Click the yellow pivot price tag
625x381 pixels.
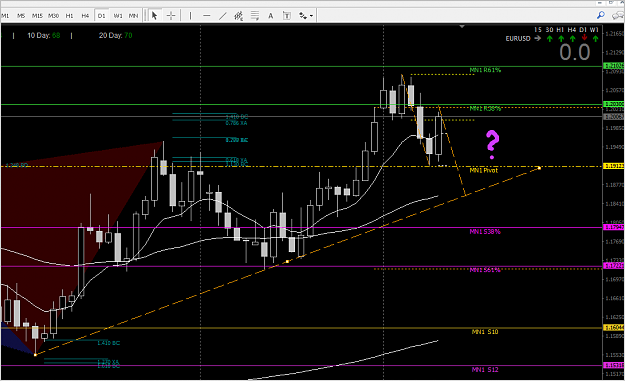[x=614, y=166]
